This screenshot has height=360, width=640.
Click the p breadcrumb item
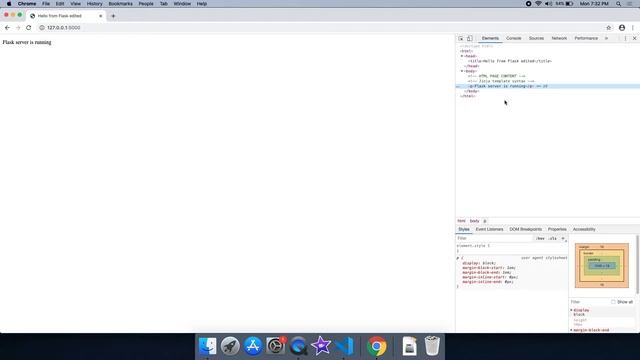pyautogui.click(x=484, y=221)
